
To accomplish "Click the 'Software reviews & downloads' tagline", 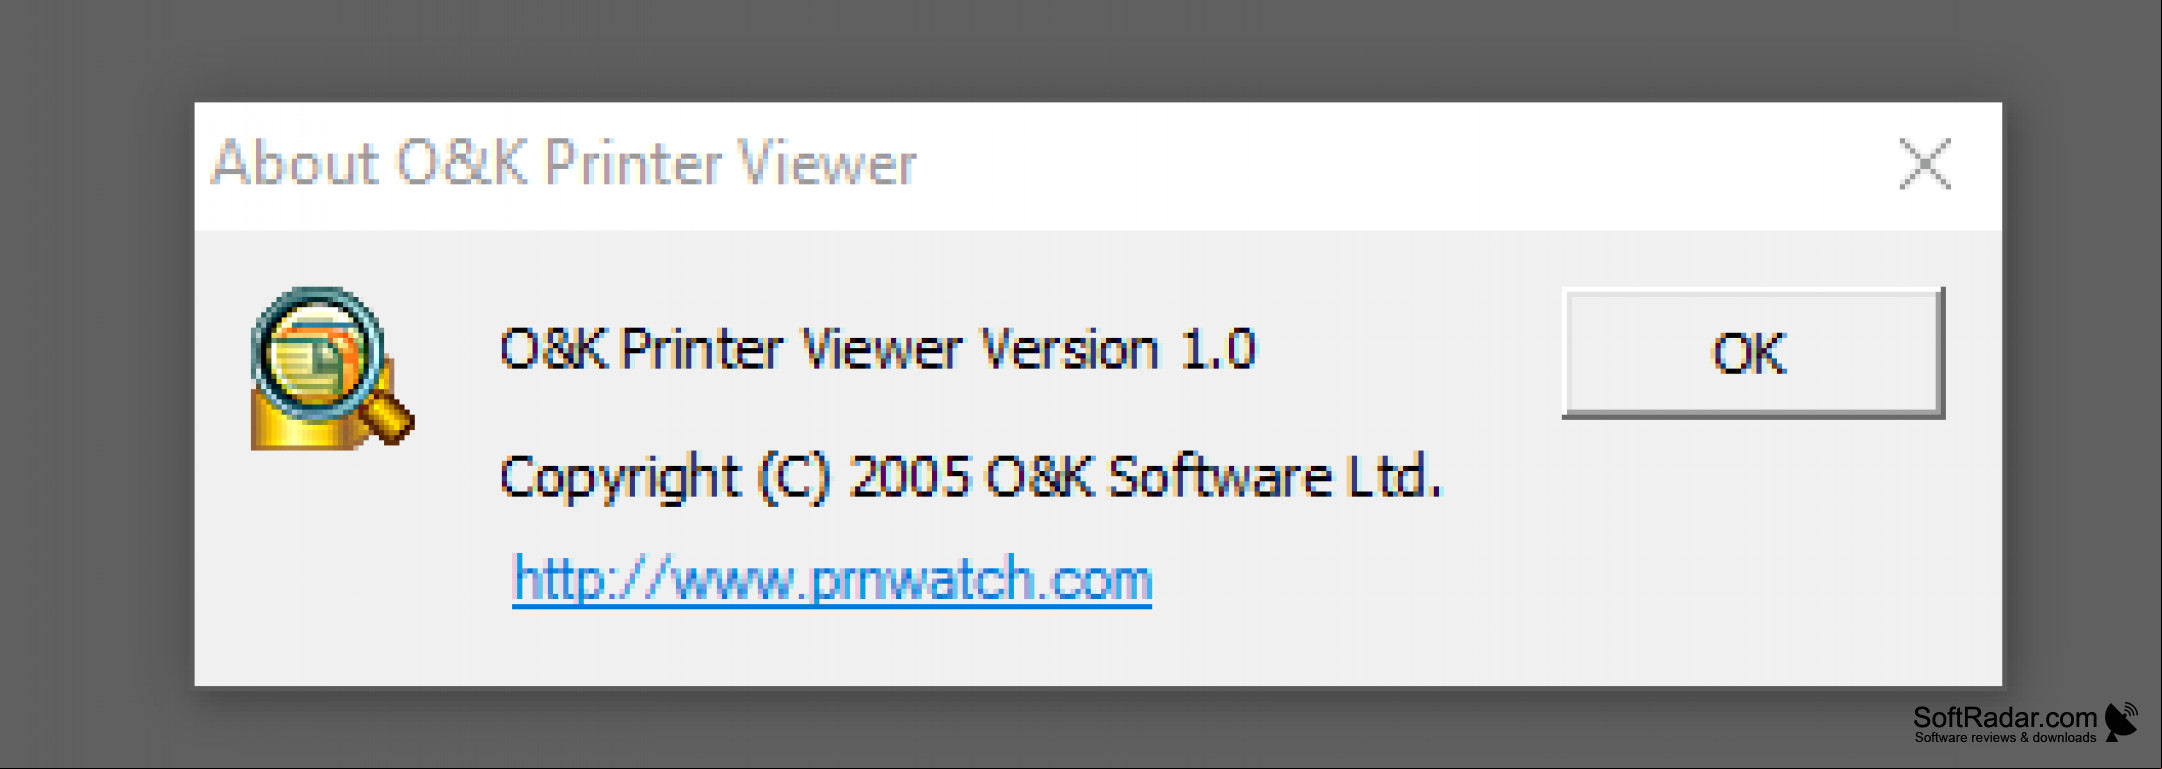I will tap(2005, 738).
